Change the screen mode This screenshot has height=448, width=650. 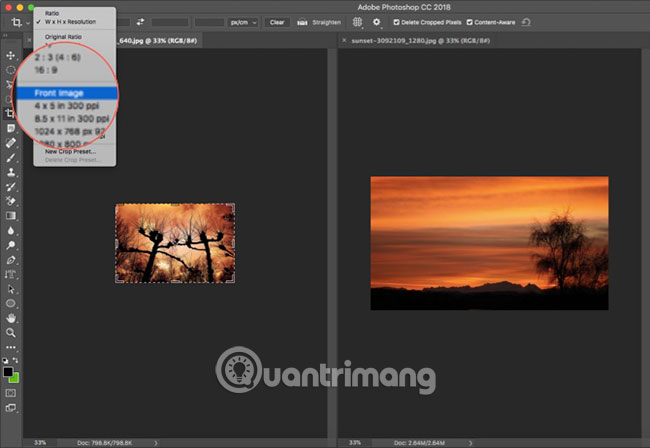(11, 408)
